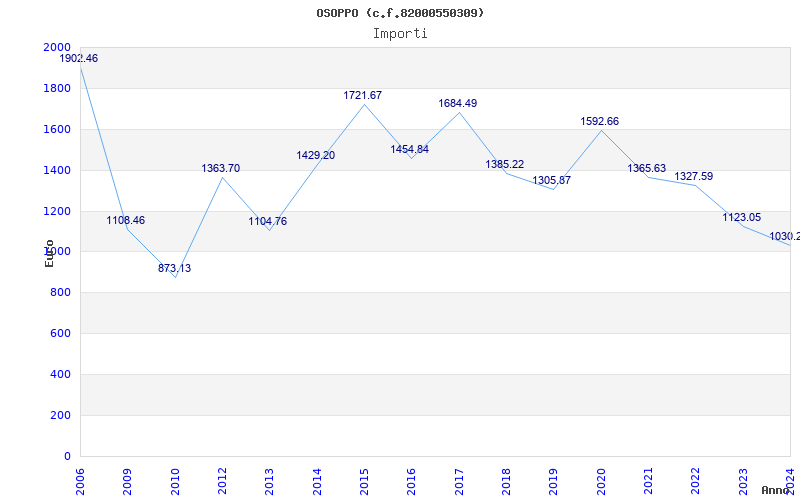
Task: Click year 2019 on x-axis
Action: 554,481
